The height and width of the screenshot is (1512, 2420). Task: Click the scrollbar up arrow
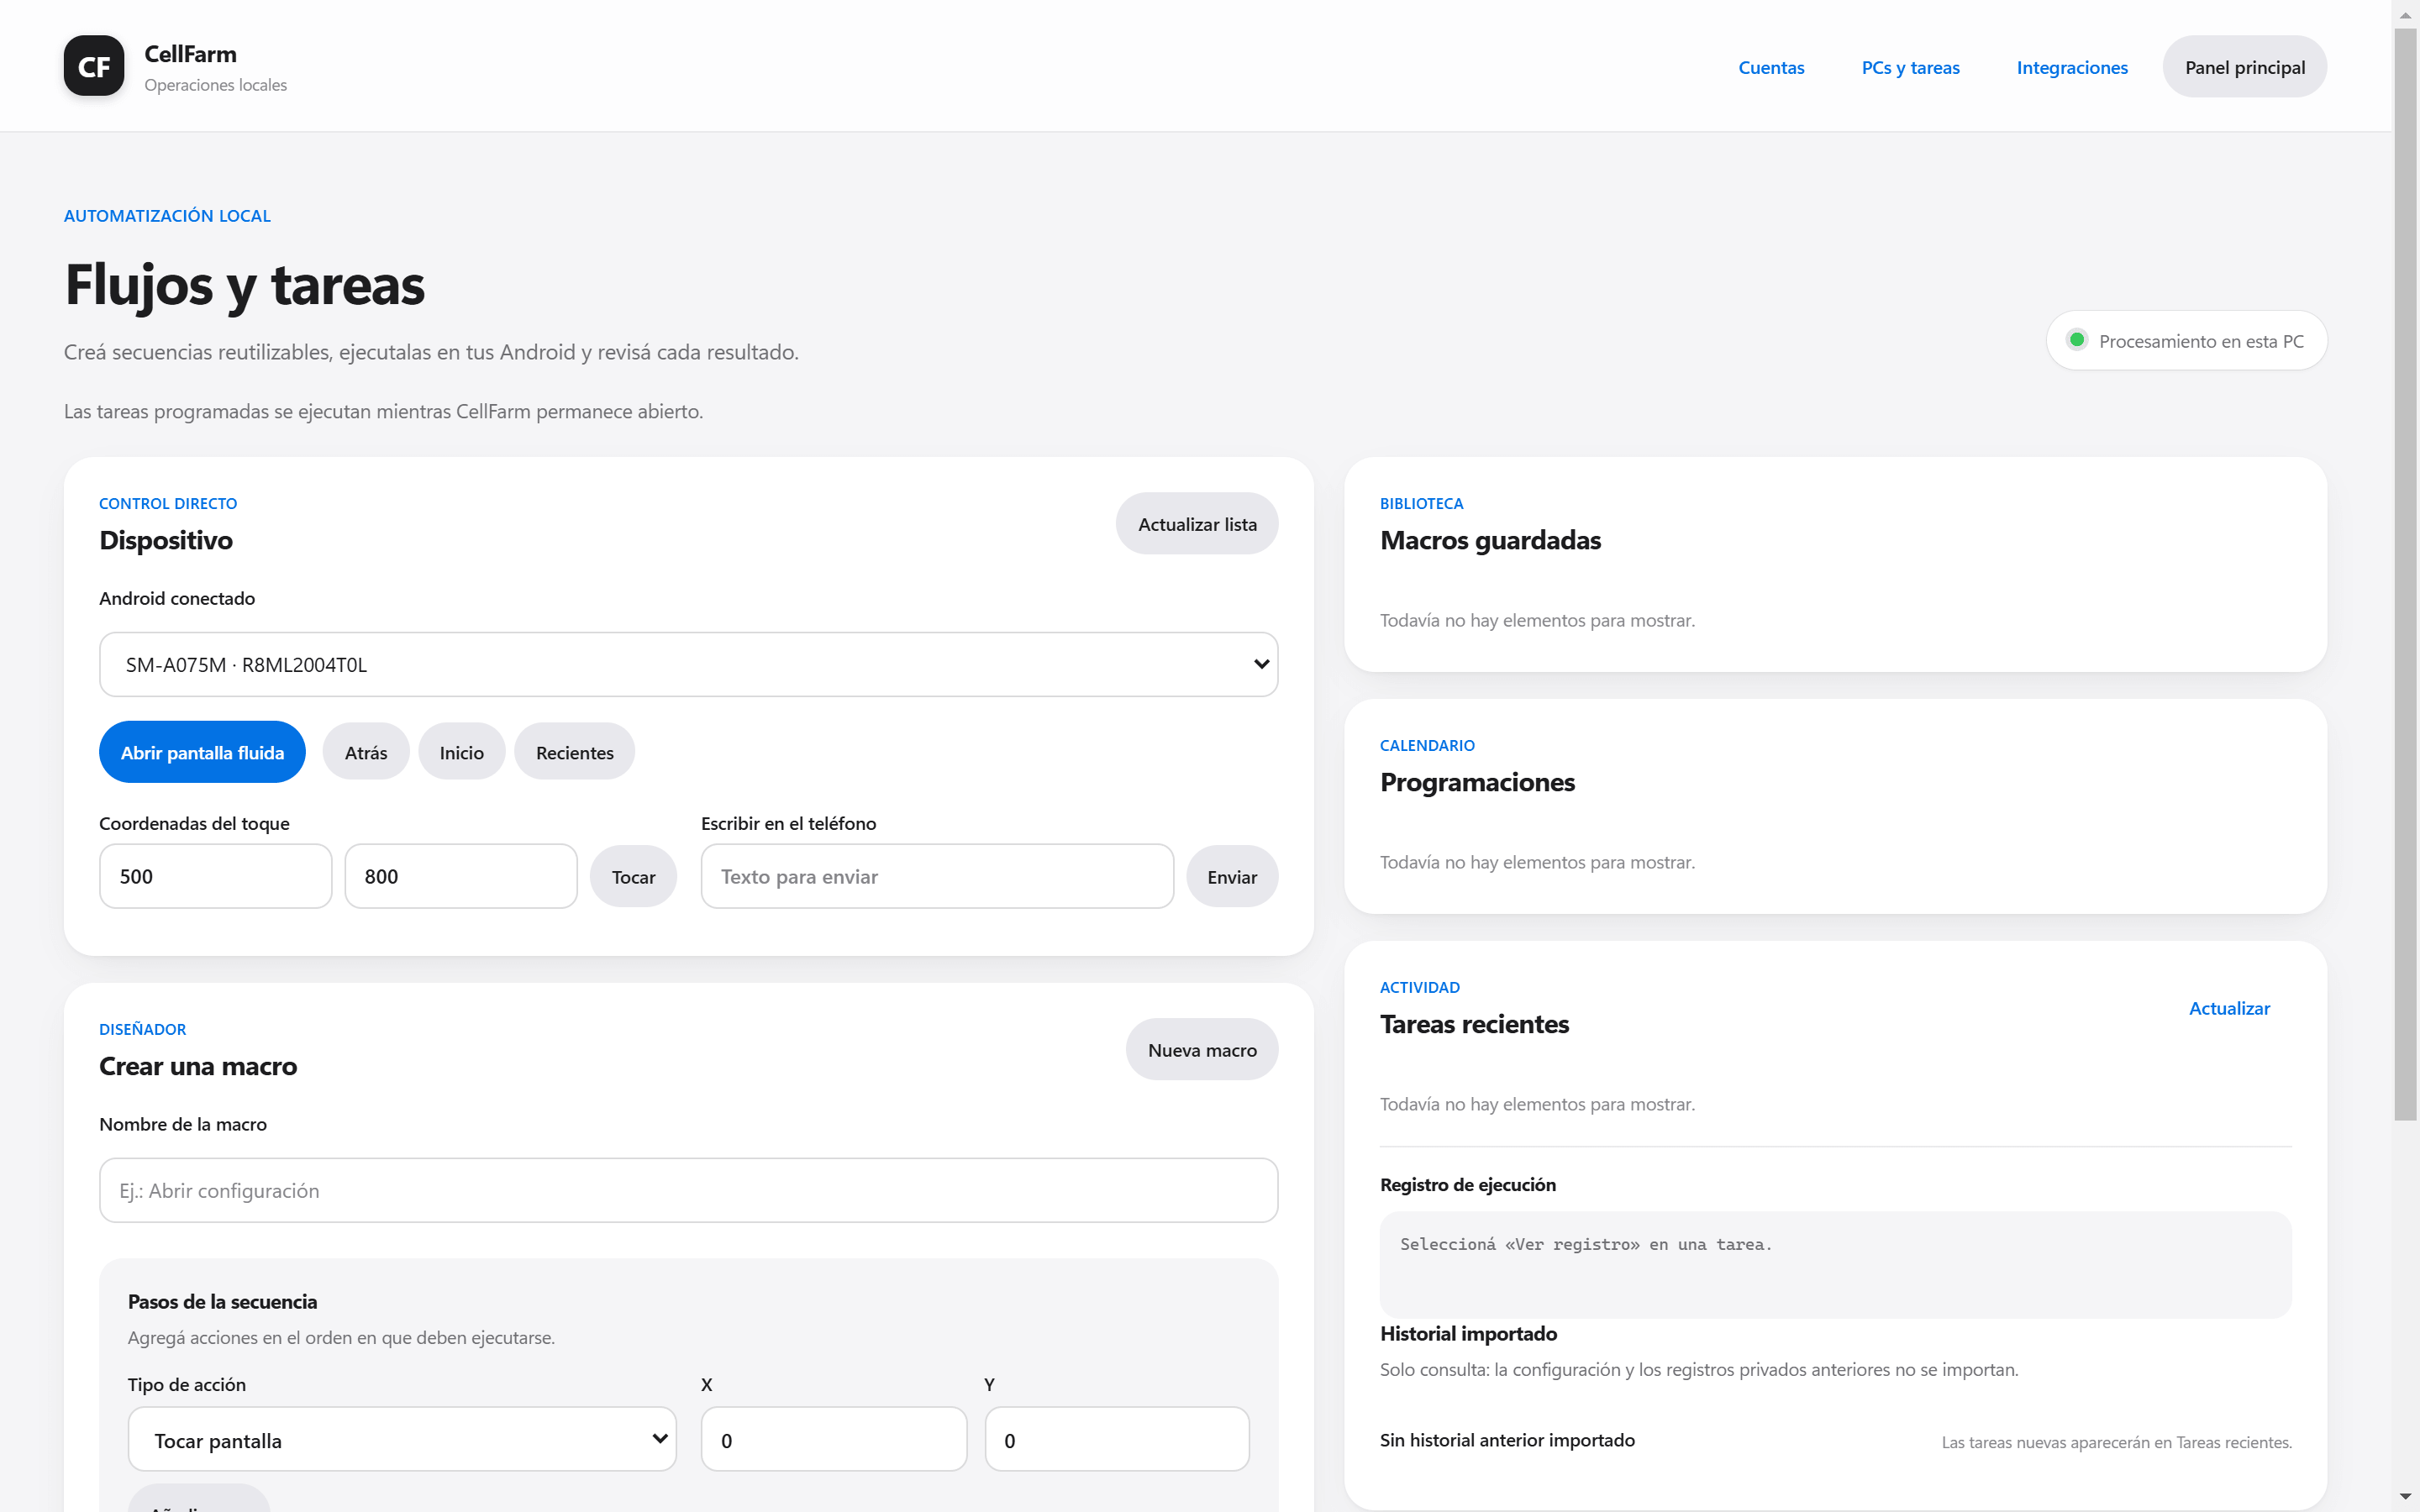2405,14
